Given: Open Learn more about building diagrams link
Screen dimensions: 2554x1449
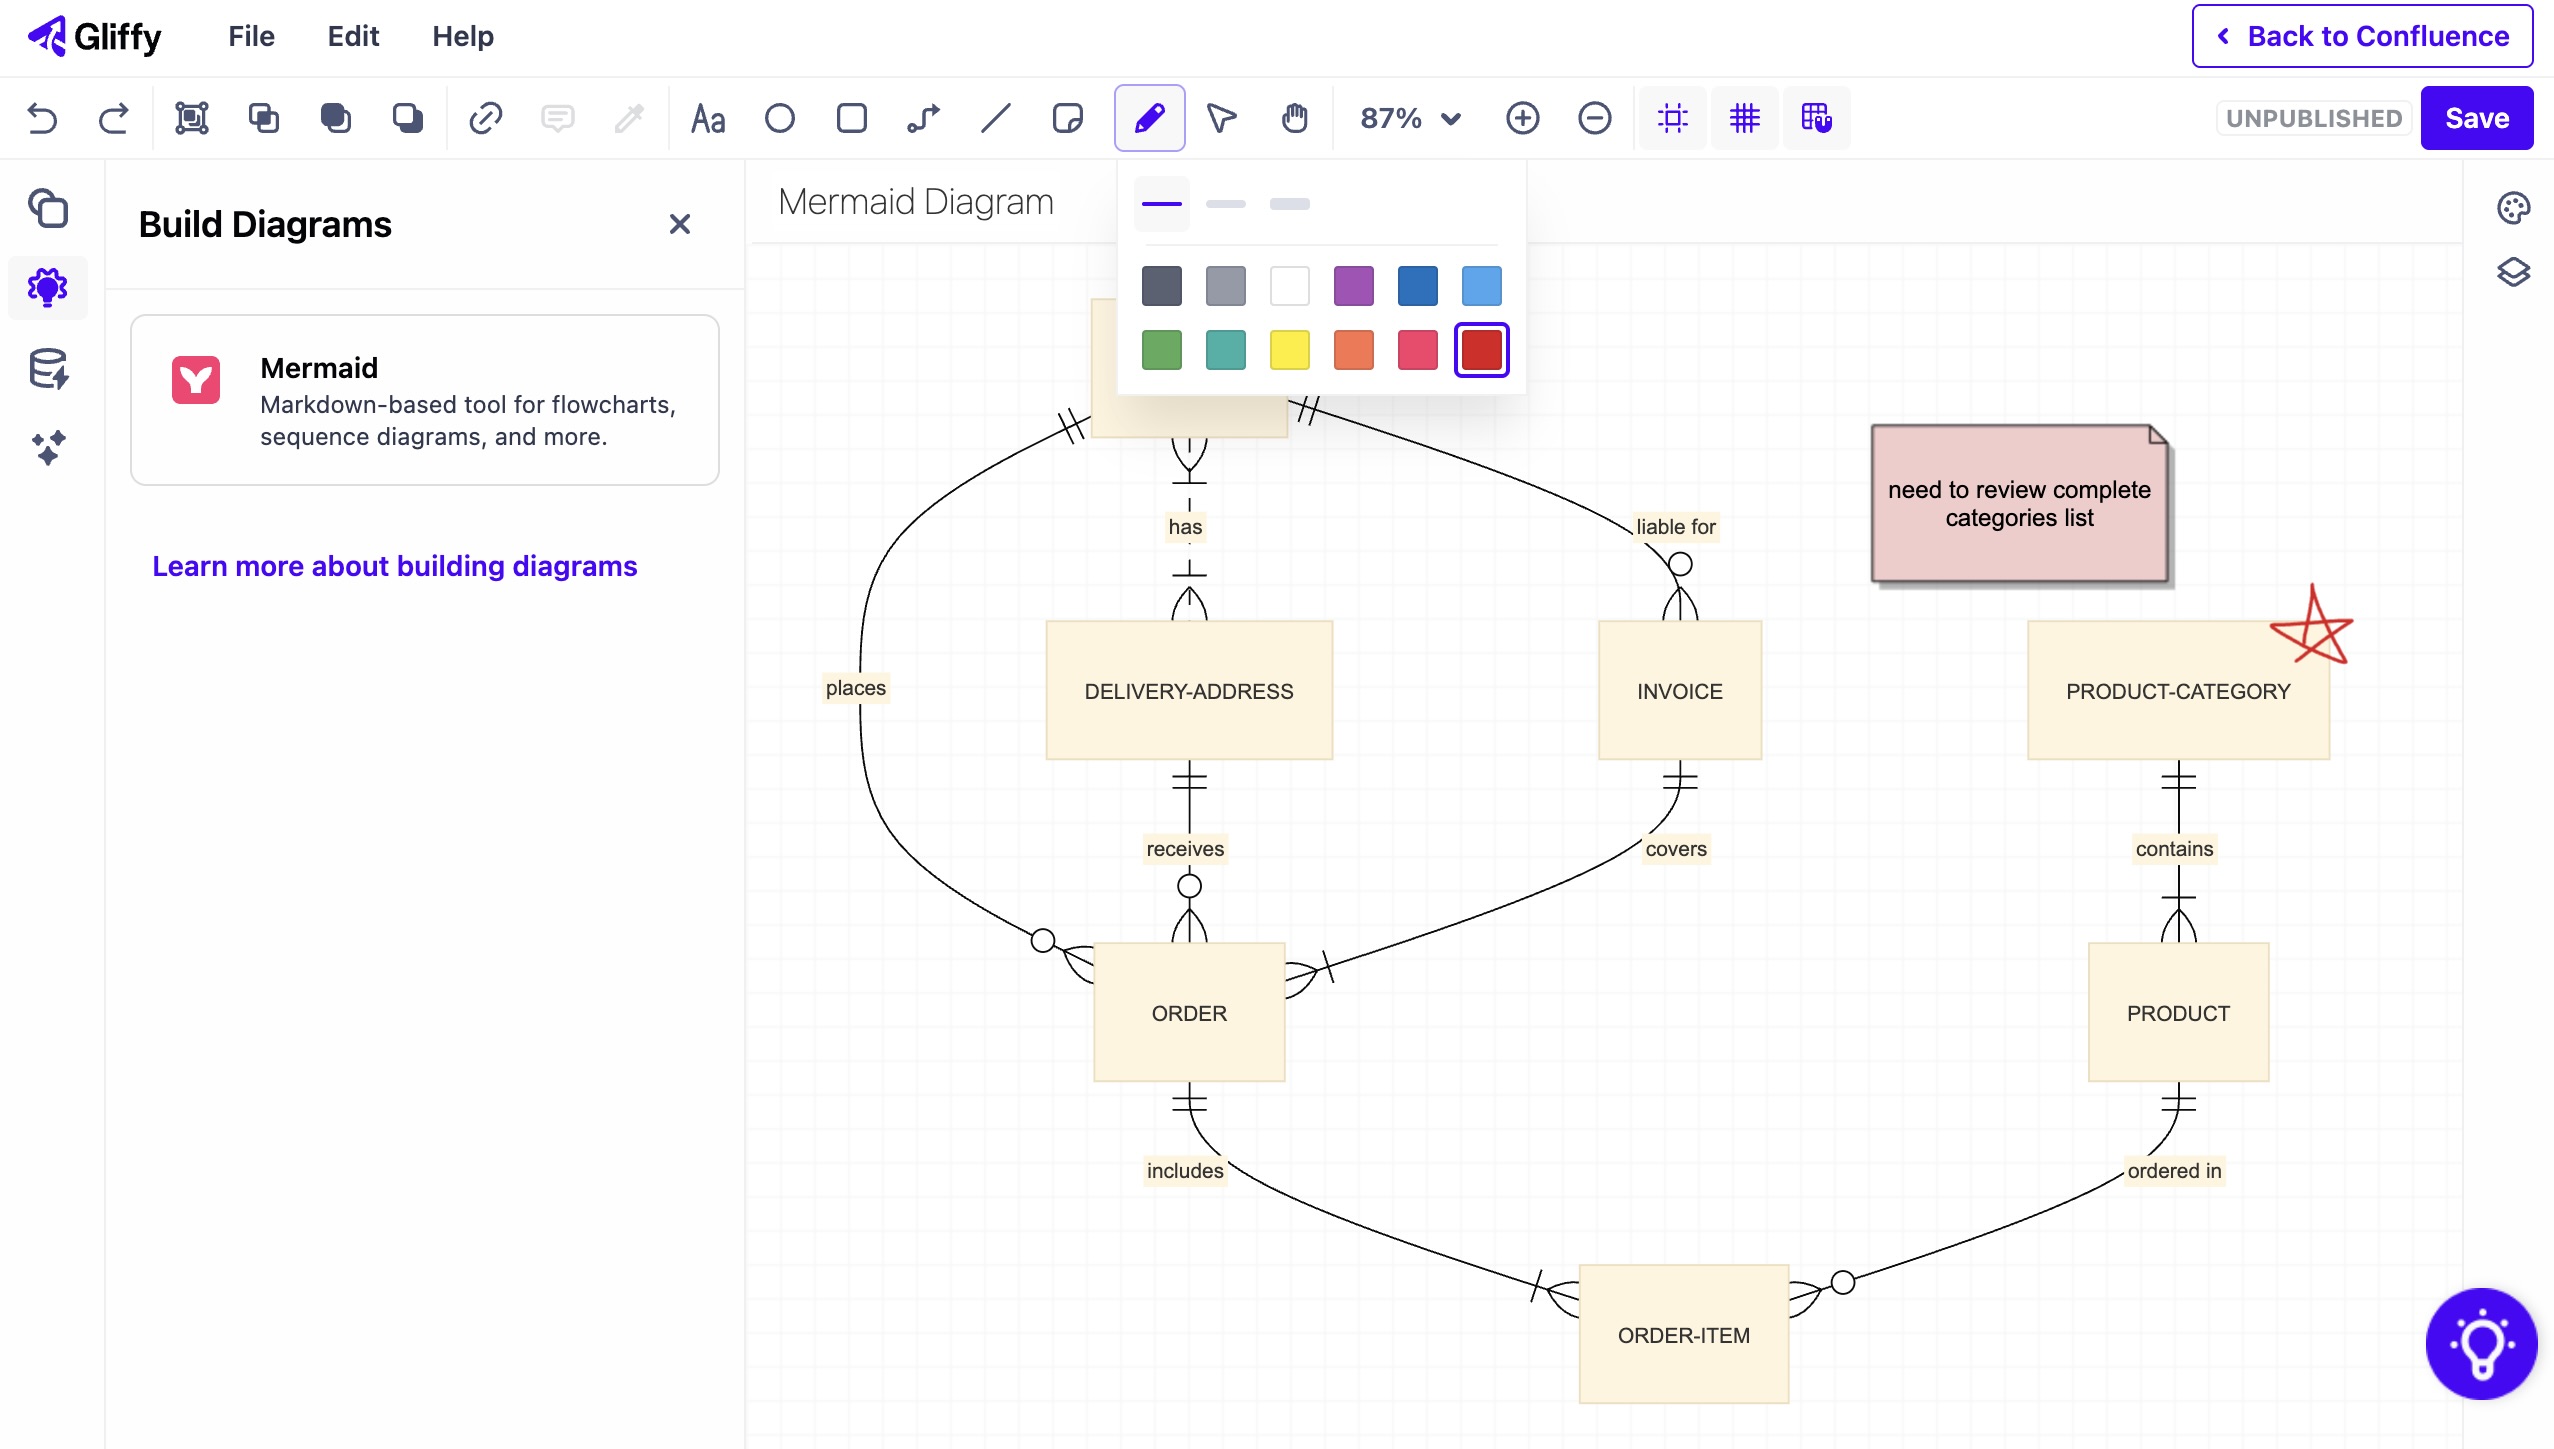Looking at the screenshot, I should click(394, 566).
